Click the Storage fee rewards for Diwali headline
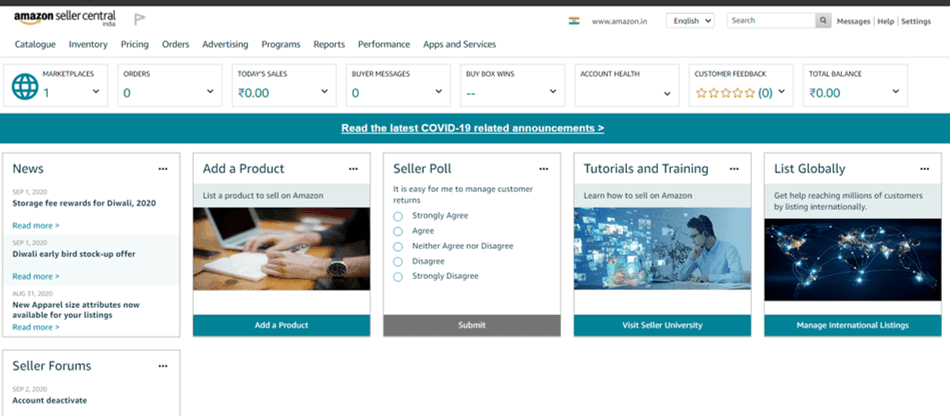The image size is (950, 416). pyautogui.click(x=84, y=203)
